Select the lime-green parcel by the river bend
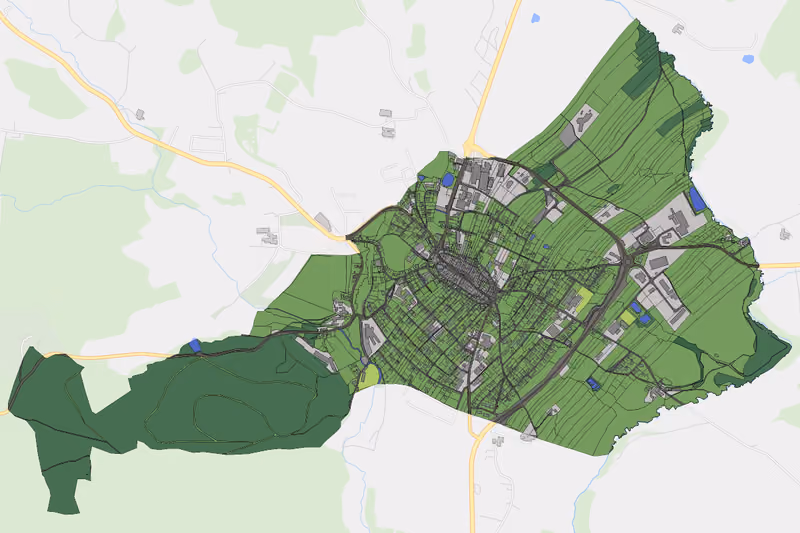Image resolution: width=800 pixels, height=533 pixels. coord(369,376)
